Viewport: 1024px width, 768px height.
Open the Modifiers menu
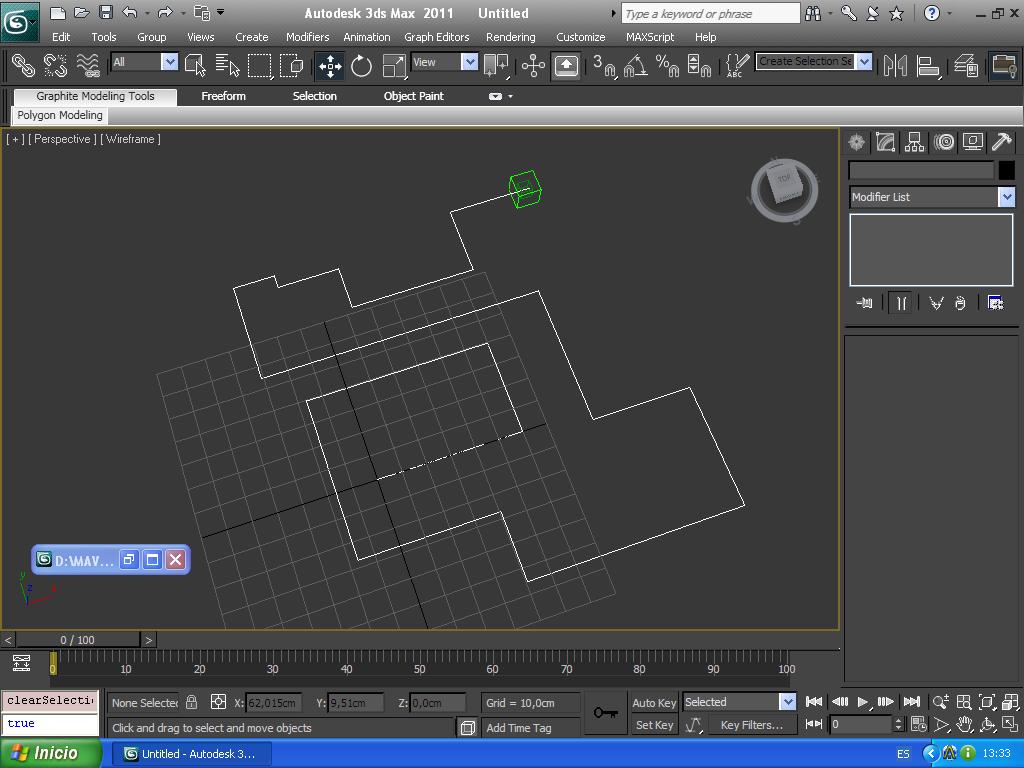point(307,37)
